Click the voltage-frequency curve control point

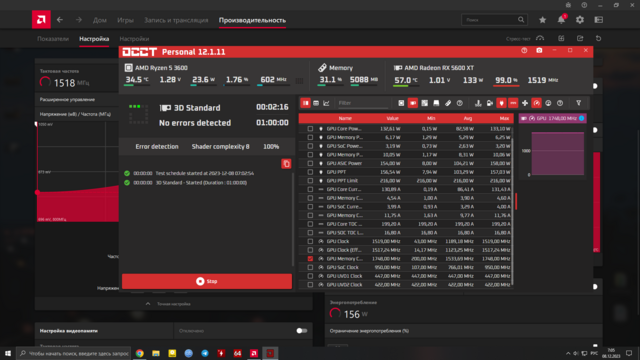click(x=37, y=192)
